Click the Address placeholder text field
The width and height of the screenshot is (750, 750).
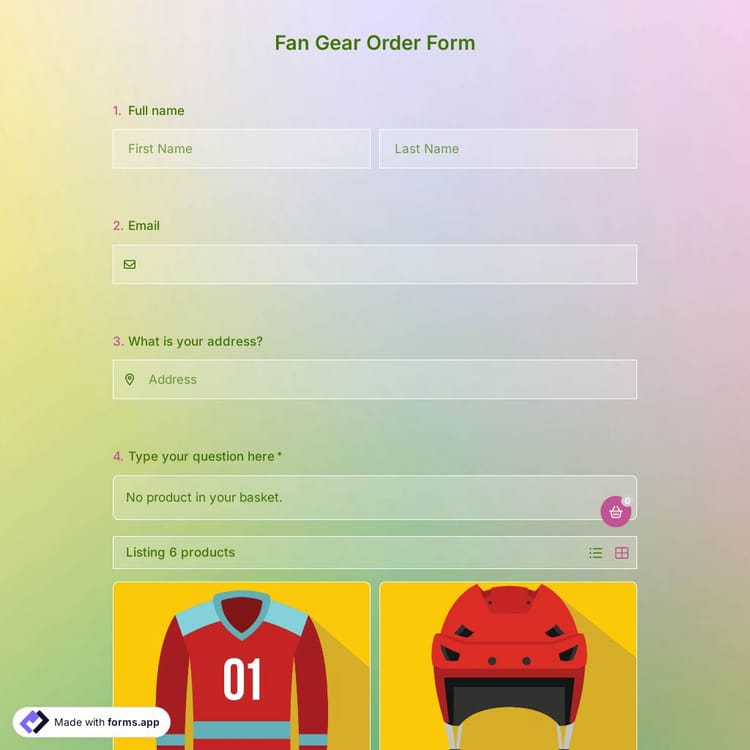tap(375, 379)
